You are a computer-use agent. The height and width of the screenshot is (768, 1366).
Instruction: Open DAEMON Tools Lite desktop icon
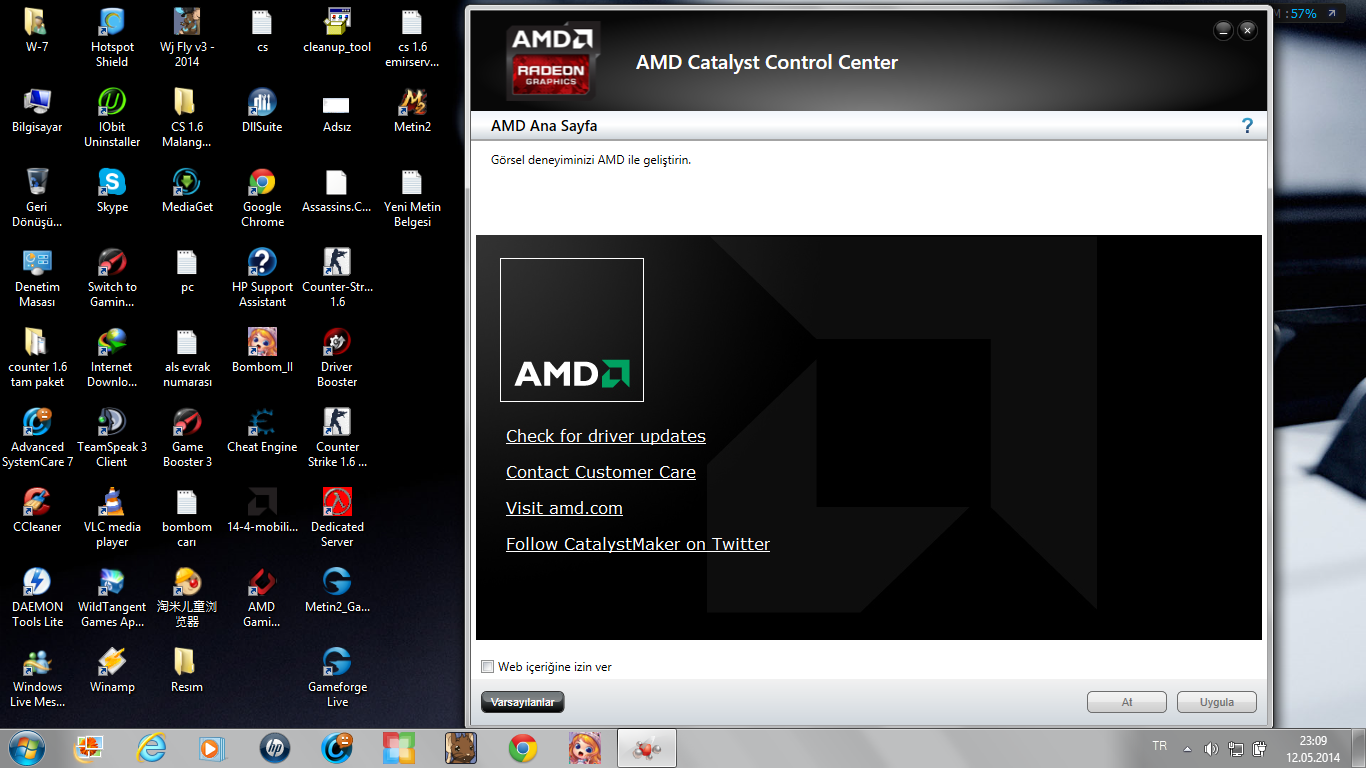[37, 583]
